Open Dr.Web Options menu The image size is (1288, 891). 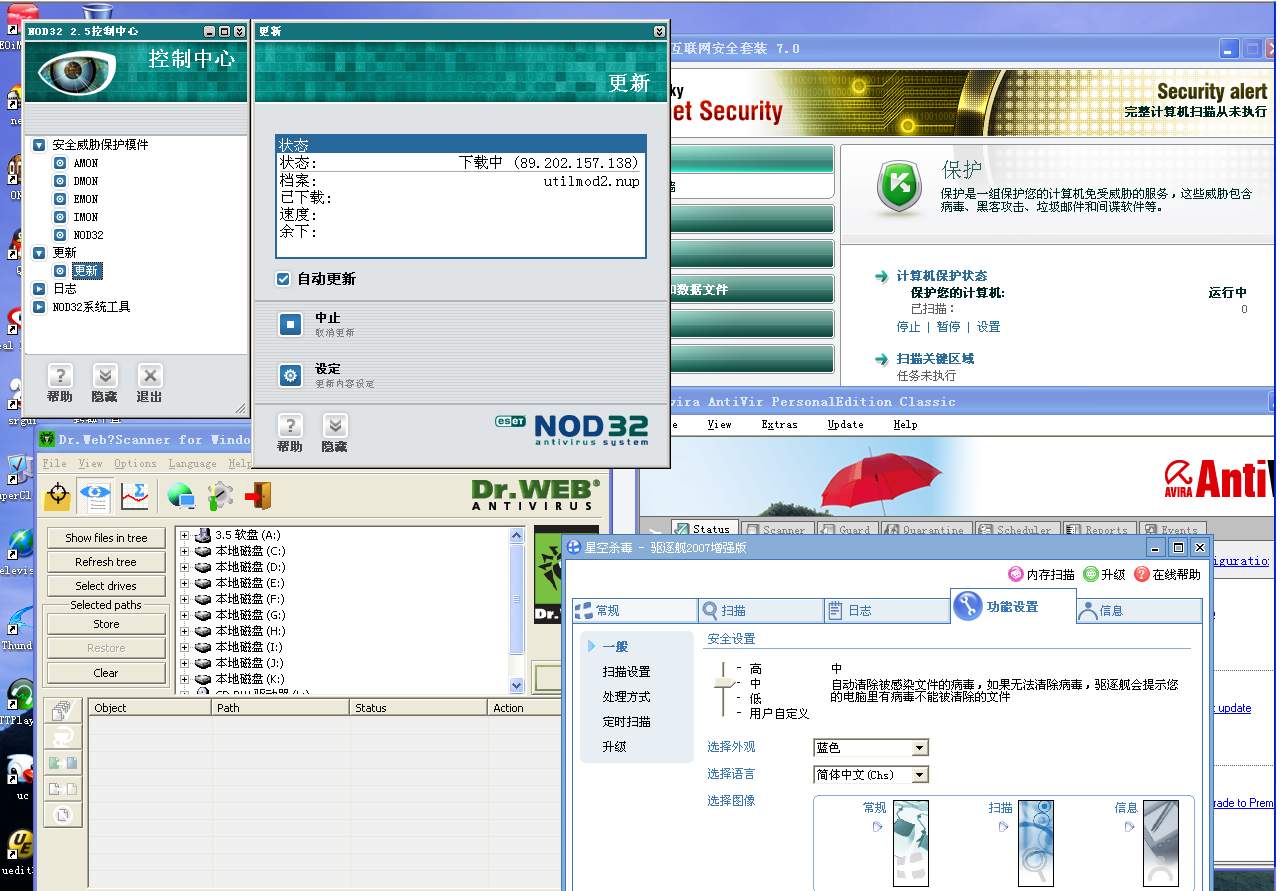pos(135,463)
